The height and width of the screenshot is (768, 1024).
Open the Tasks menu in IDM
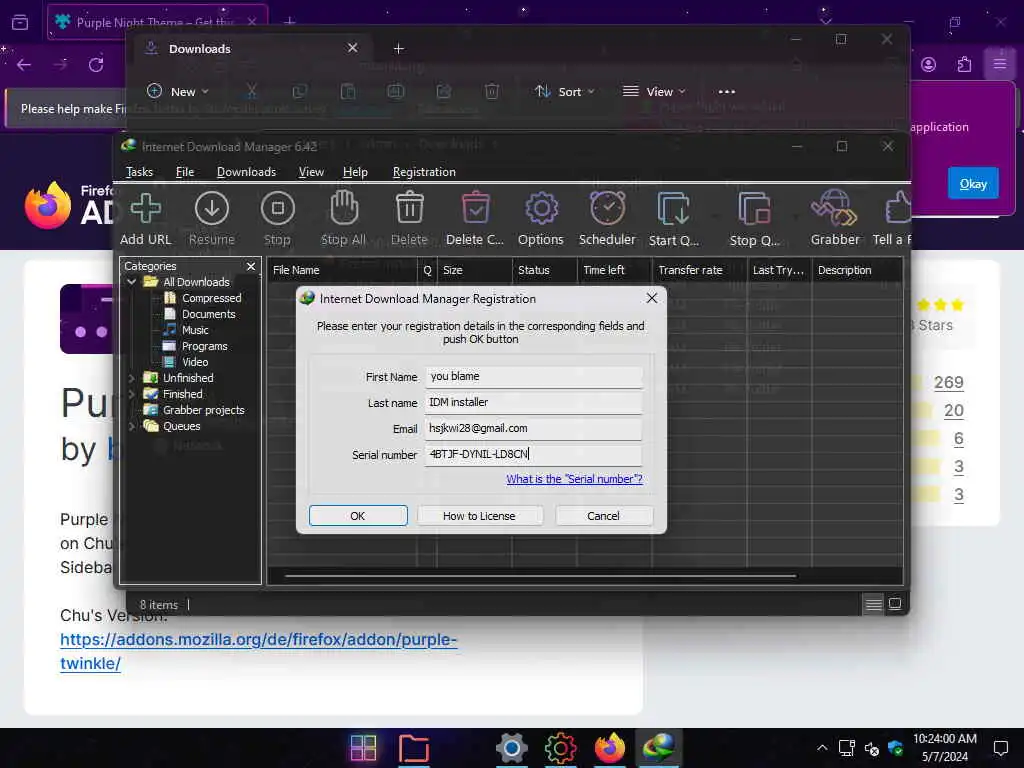139,172
